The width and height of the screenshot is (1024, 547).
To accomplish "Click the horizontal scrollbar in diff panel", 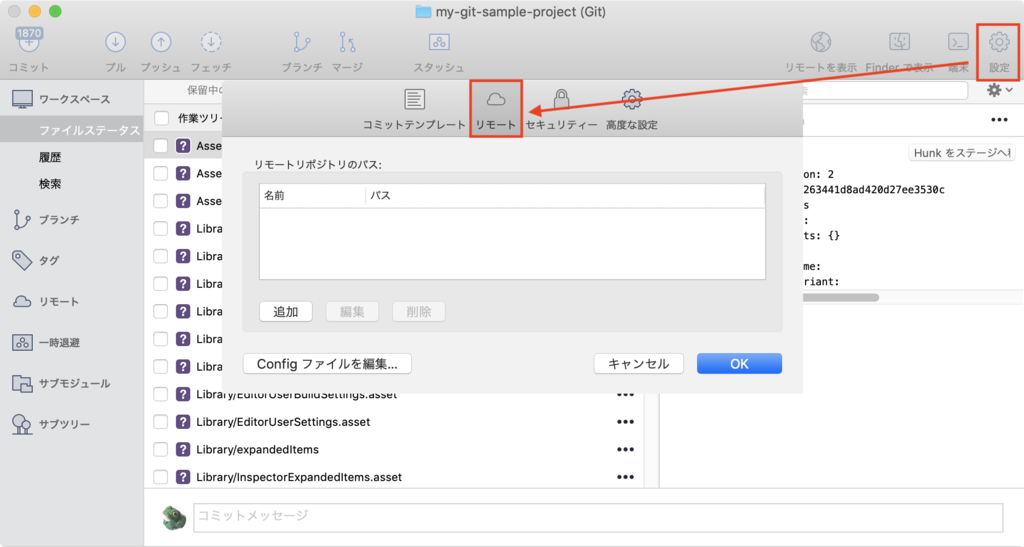I will pyautogui.click(x=840, y=298).
